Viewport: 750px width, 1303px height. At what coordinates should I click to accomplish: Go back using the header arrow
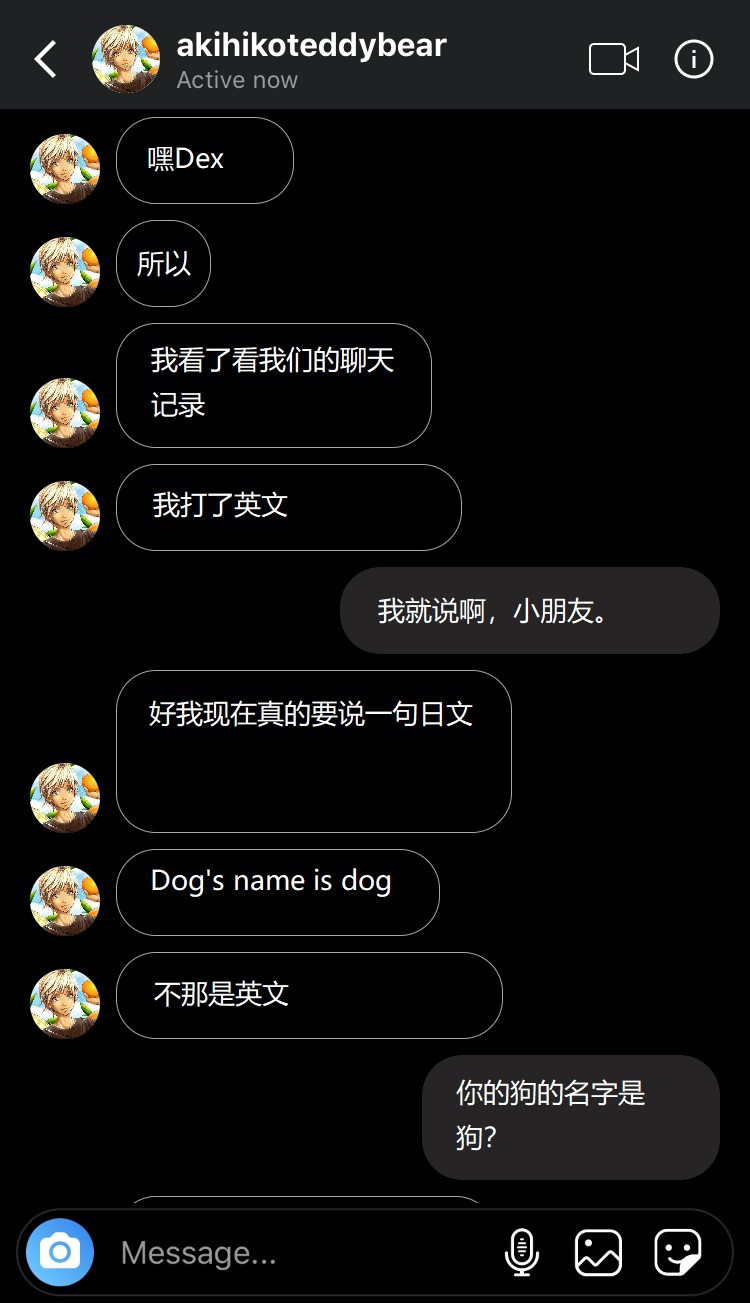pyautogui.click(x=45, y=60)
